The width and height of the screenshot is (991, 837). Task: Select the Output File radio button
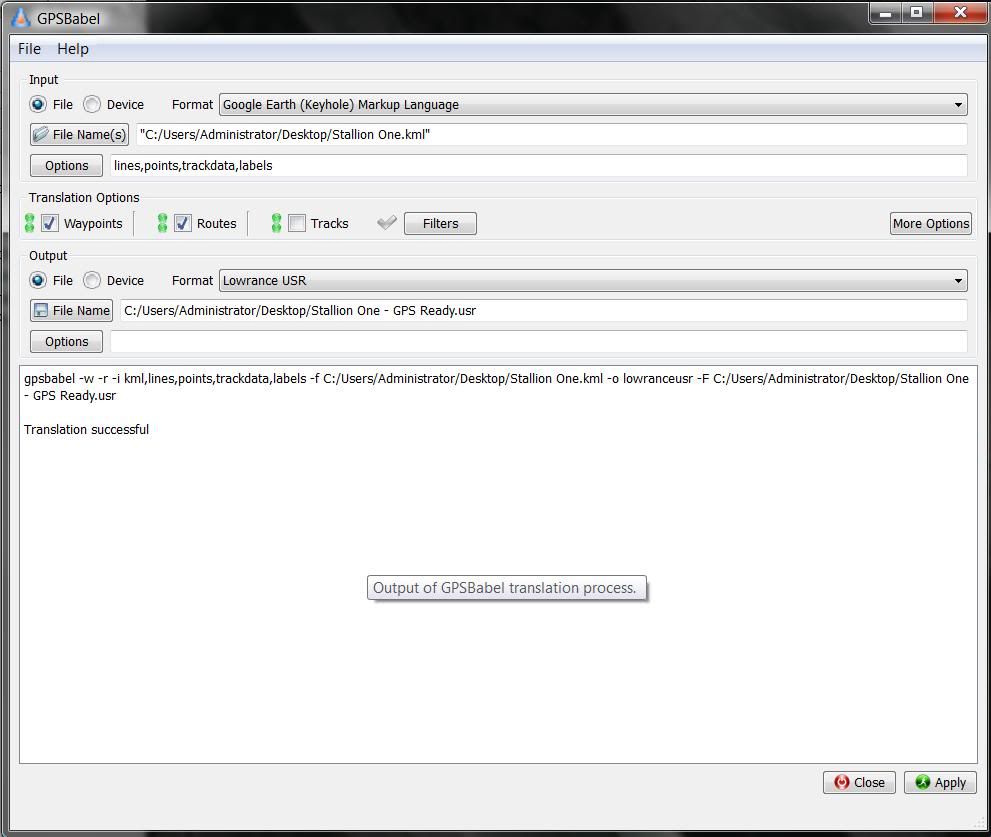tap(38, 280)
